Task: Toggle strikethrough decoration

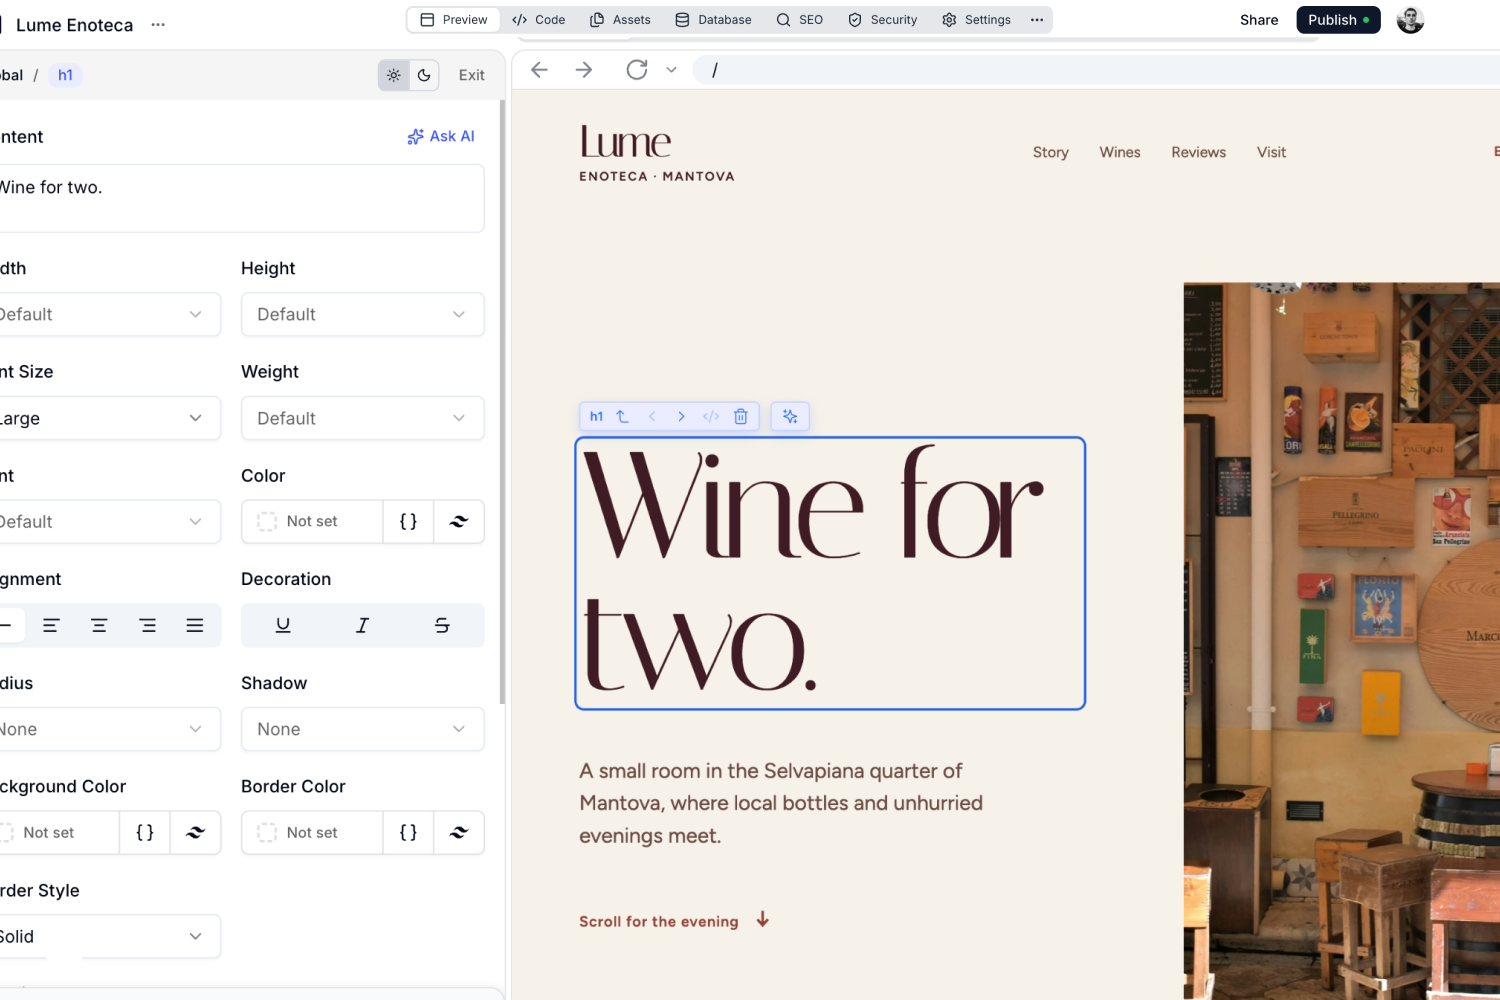Action: pyautogui.click(x=442, y=626)
